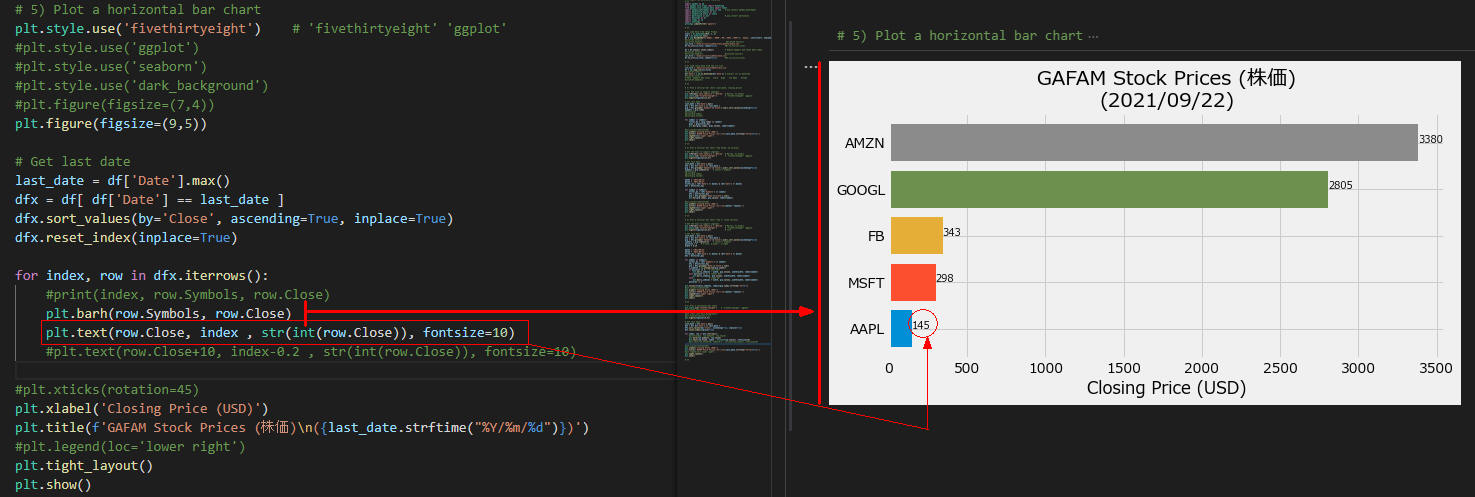
Task: Place cursor on #plt.style.use('seaborn') line
Action: 111,66
